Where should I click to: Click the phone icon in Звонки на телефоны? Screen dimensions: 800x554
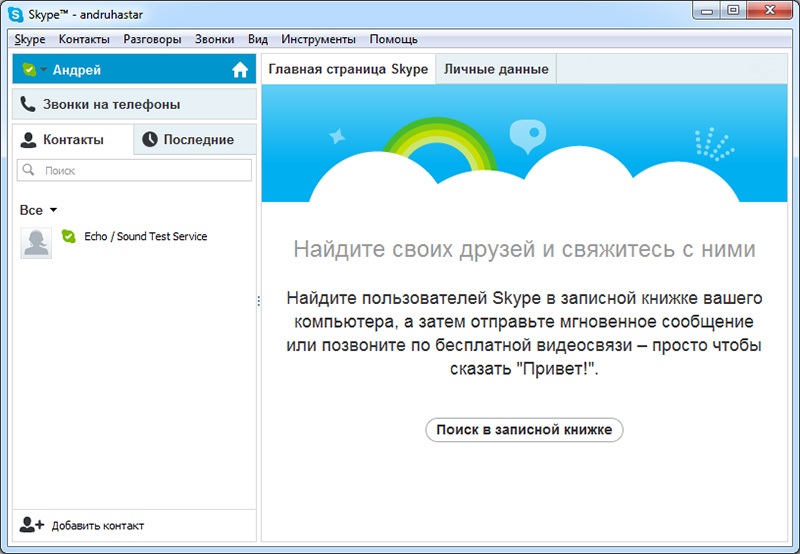tap(28, 104)
